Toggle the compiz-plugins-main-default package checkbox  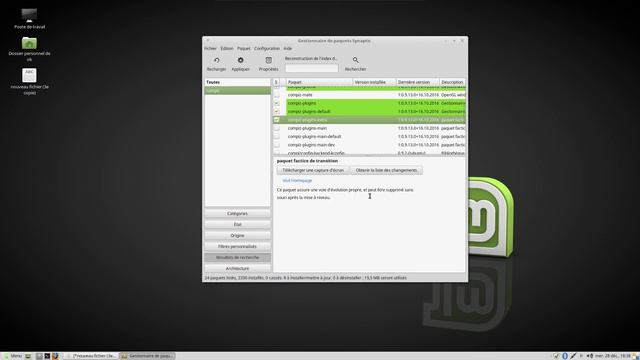coord(277,136)
